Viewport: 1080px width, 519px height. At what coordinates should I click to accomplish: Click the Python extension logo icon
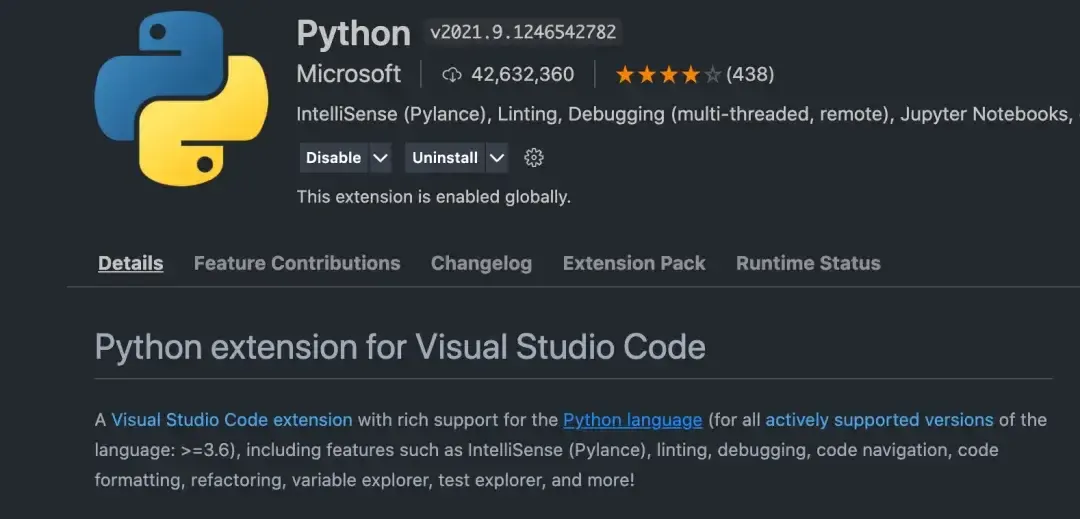coord(181,99)
